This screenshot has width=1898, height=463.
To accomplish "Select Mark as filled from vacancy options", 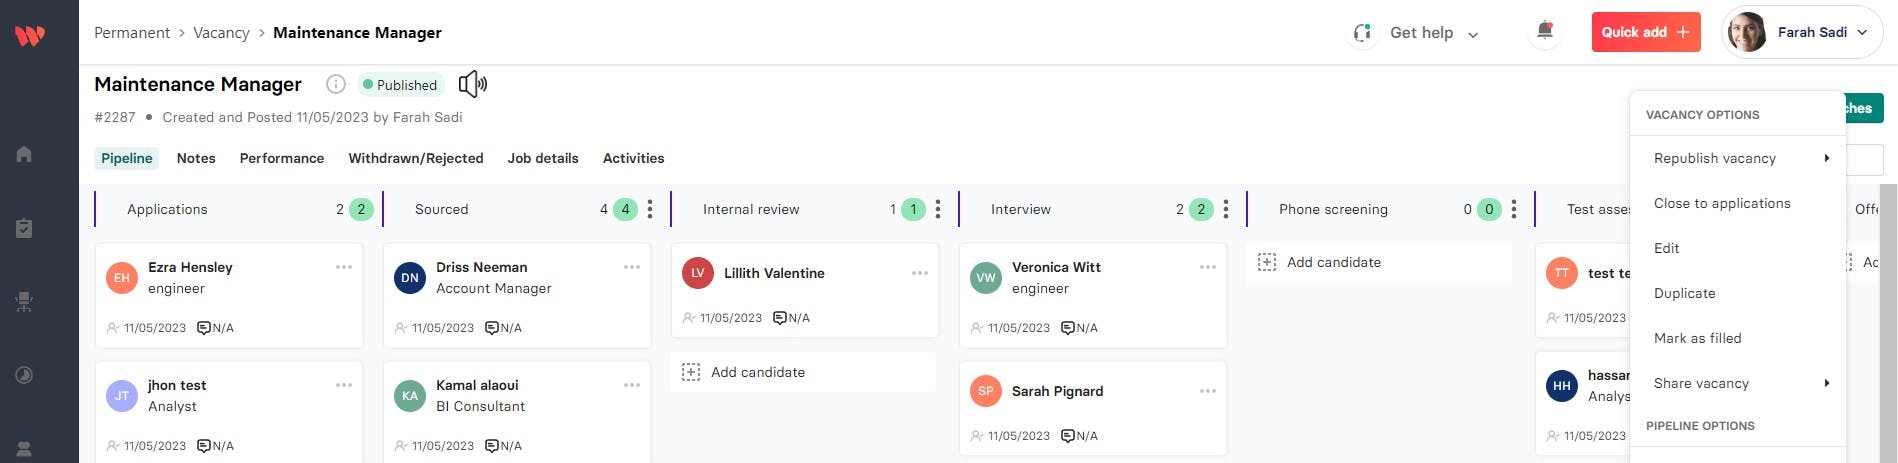I will [x=1697, y=338].
